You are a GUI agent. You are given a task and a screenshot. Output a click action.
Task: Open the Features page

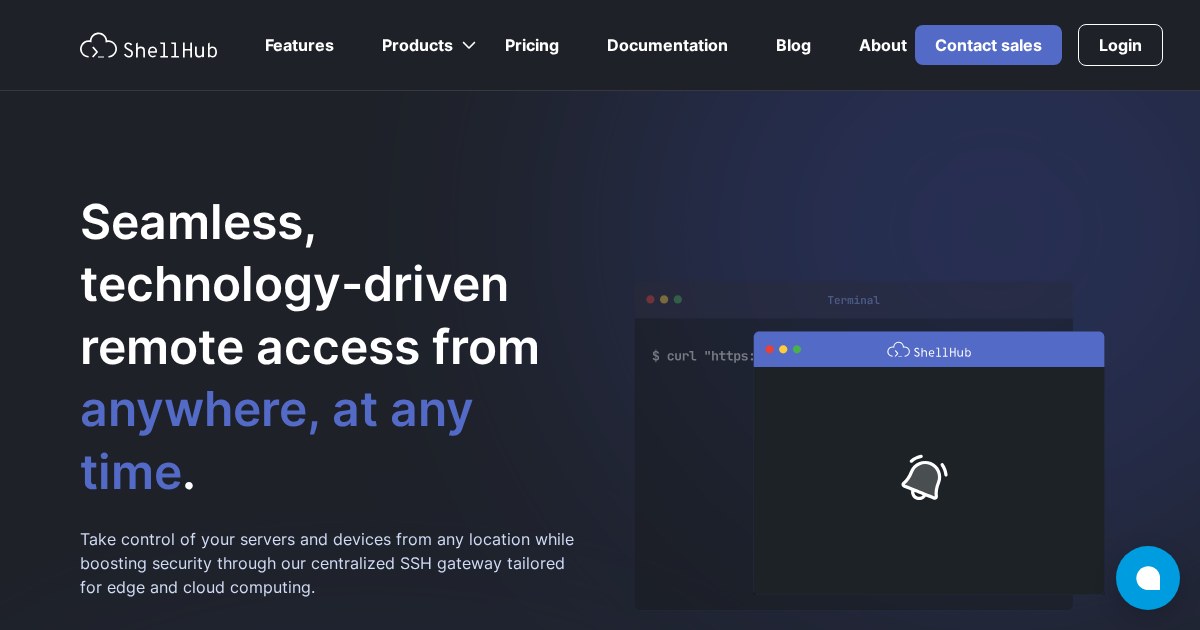click(299, 45)
